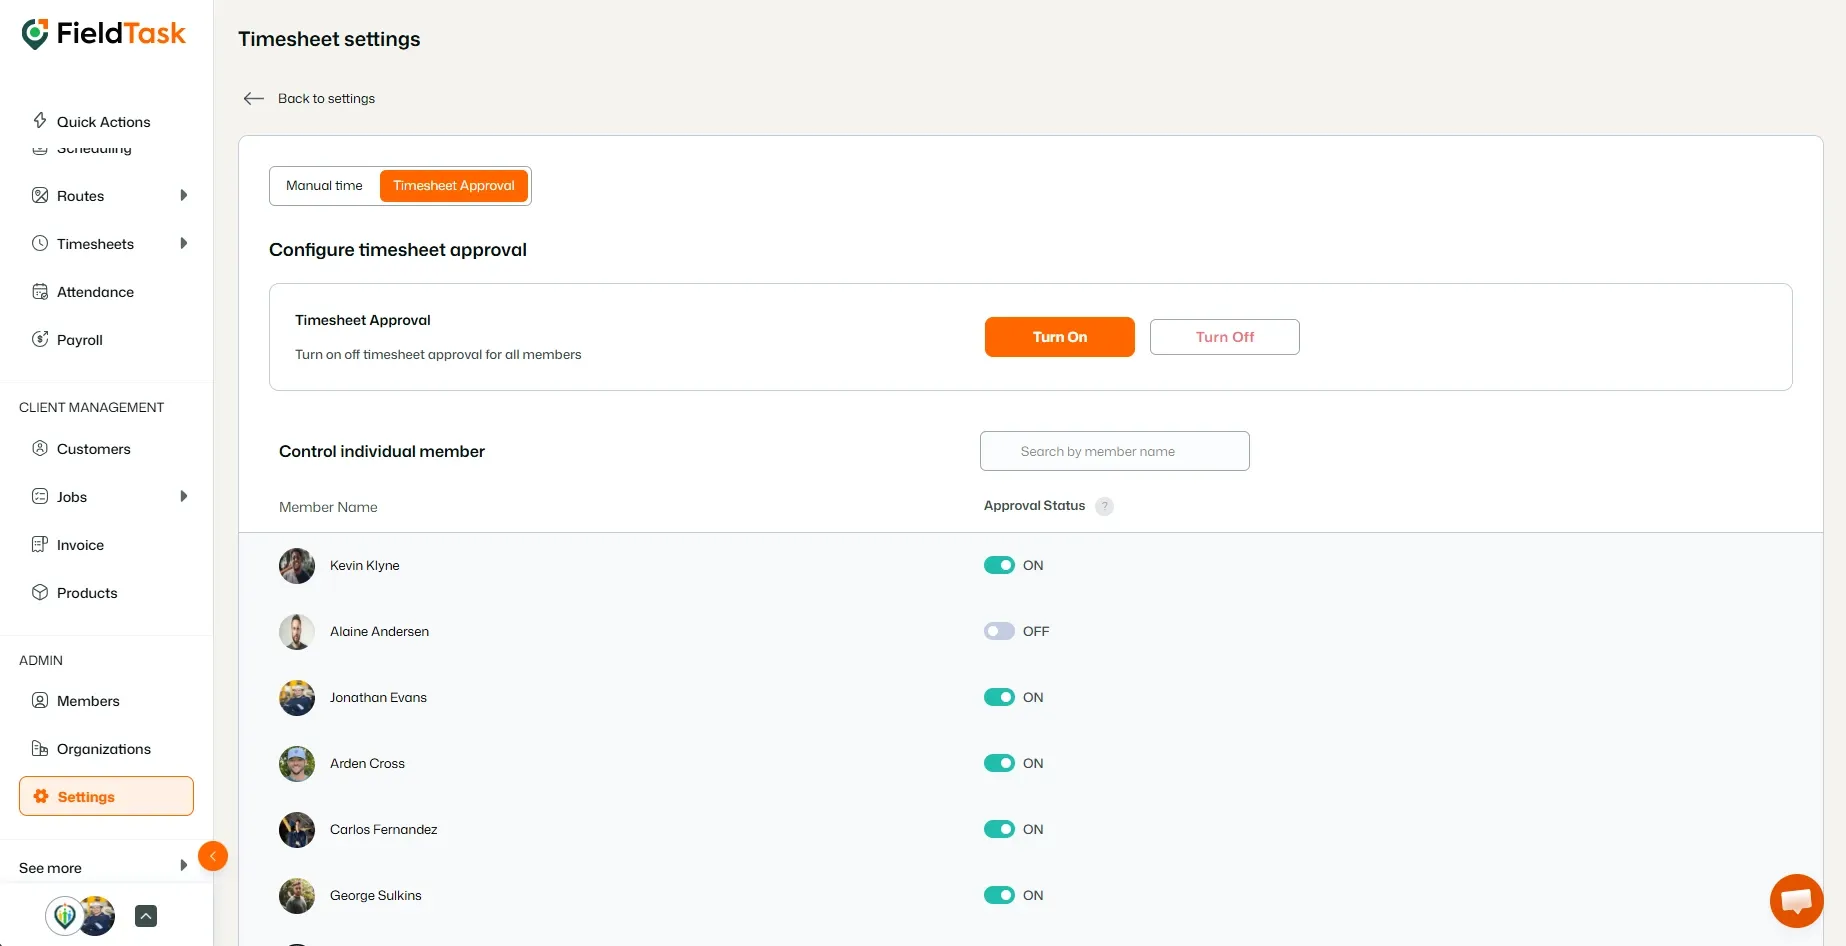Click the George Sulkins name
Viewport: 1846px width, 946px height.
[x=376, y=895]
